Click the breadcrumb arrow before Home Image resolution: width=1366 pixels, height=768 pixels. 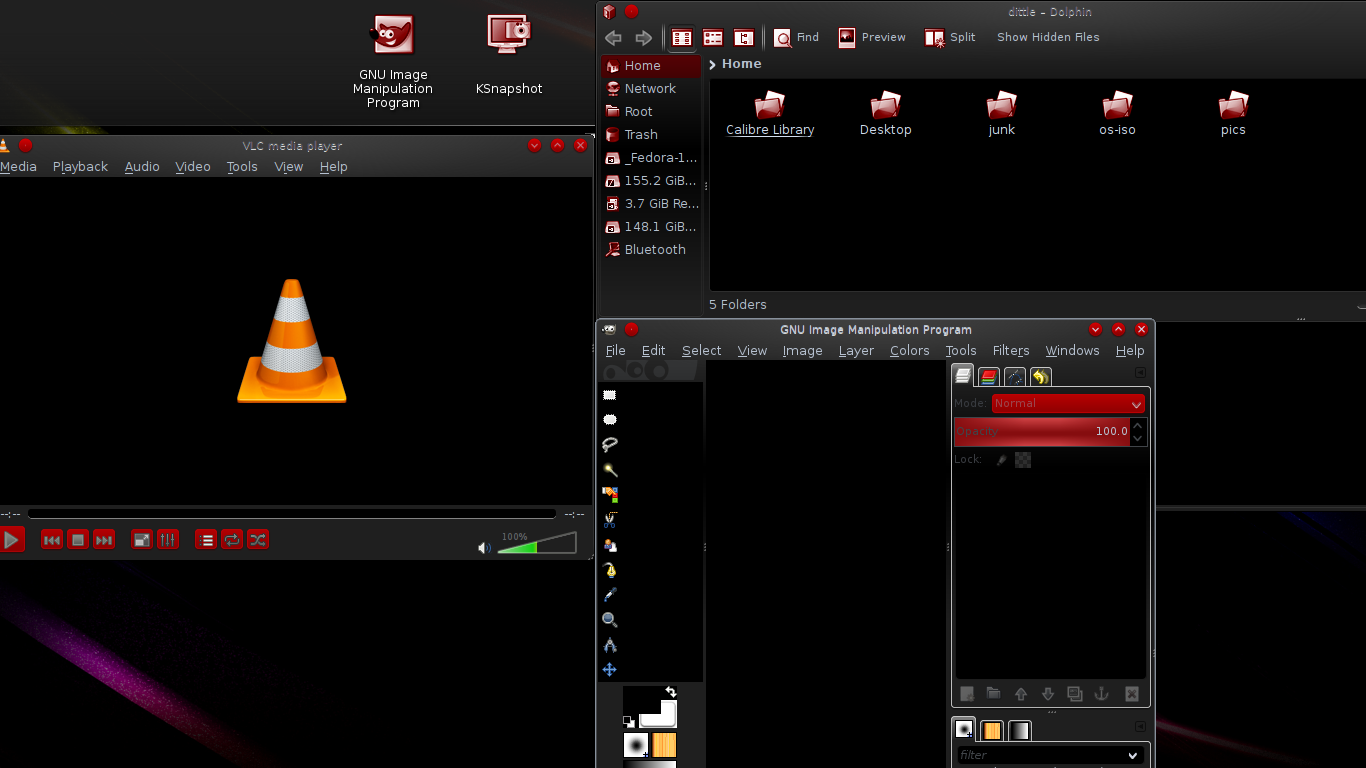(x=712, y=64)
